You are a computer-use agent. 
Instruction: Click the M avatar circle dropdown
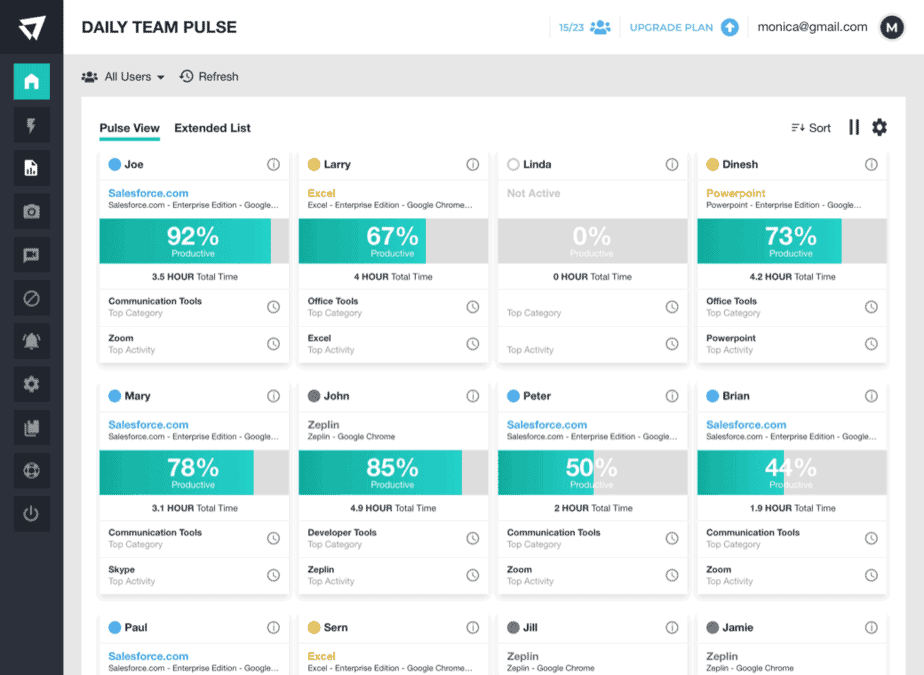(892, 27)
